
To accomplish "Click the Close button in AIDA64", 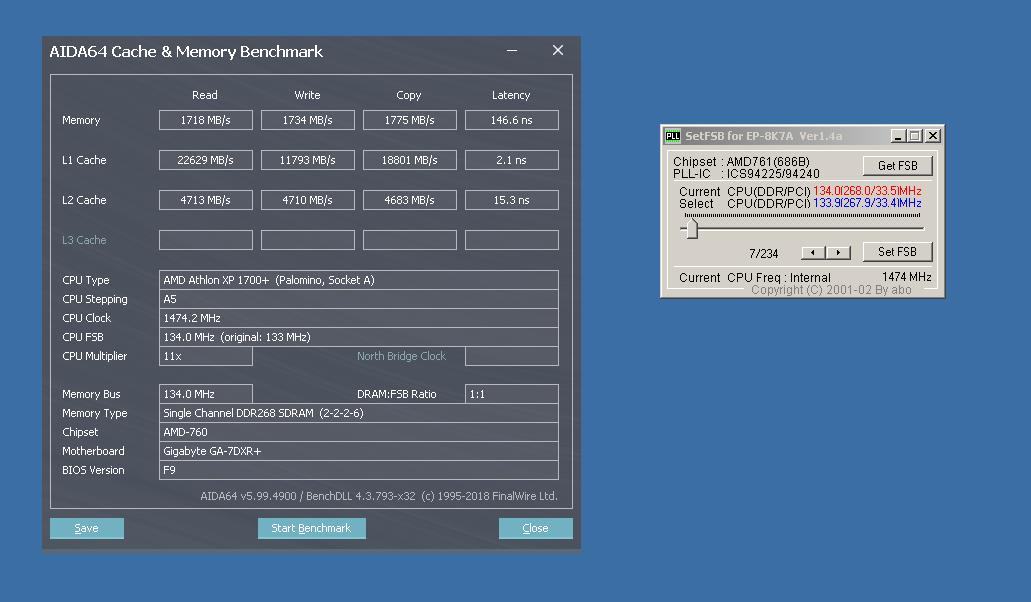I will pos(535,528).
